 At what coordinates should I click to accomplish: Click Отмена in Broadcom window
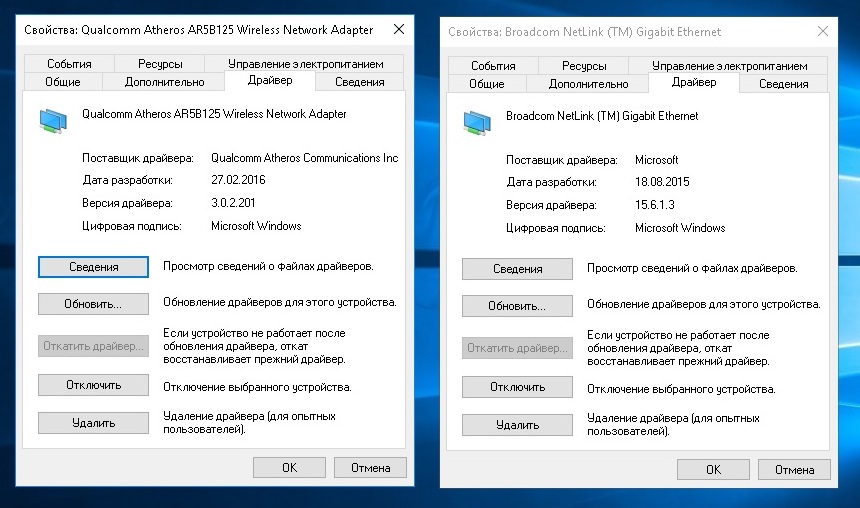coord(794,470)
